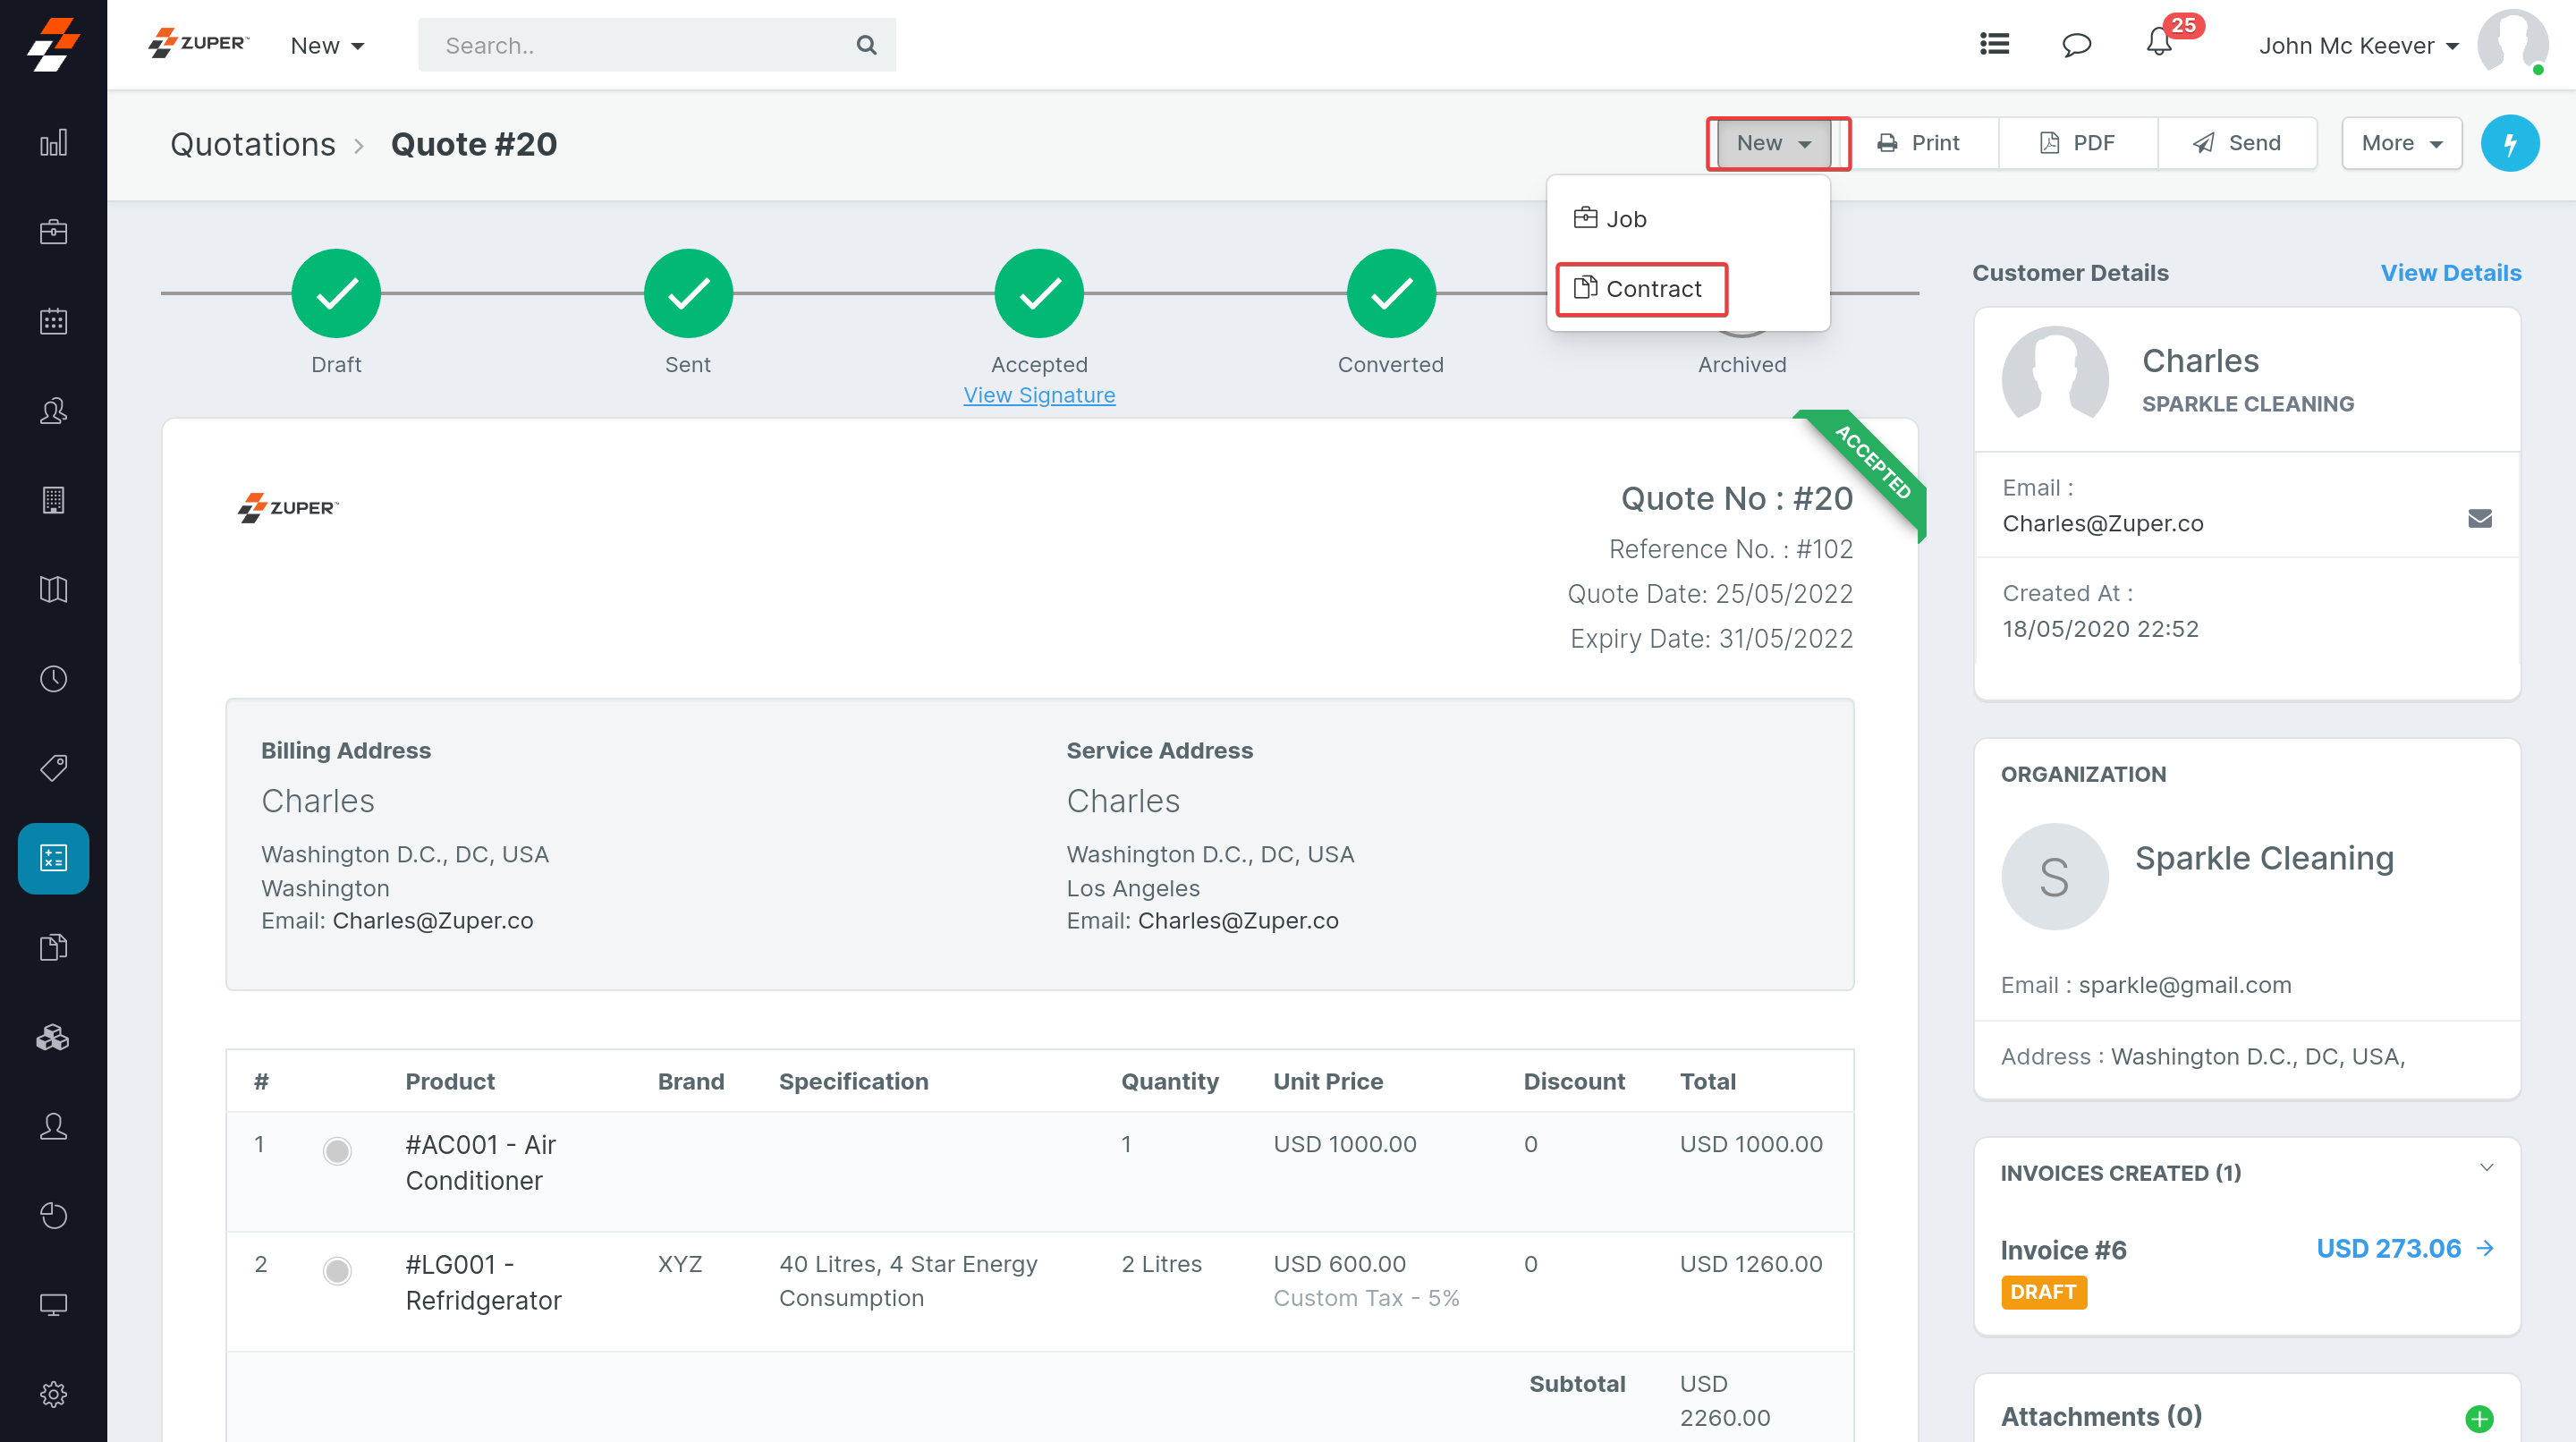Image resolution: width=2576 pixels, height=1442 pixels.
Task: Open the map icon in sidebar
Action: tap(53, 589)
